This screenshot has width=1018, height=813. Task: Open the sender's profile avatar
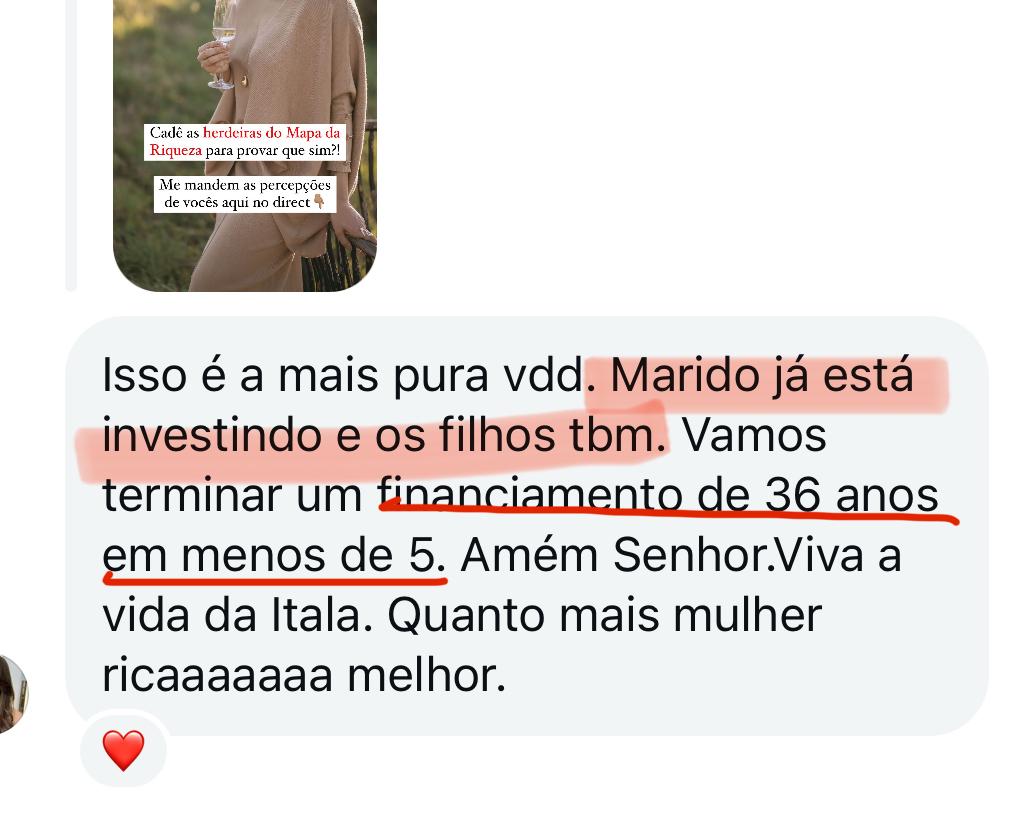tap(13, 694)
